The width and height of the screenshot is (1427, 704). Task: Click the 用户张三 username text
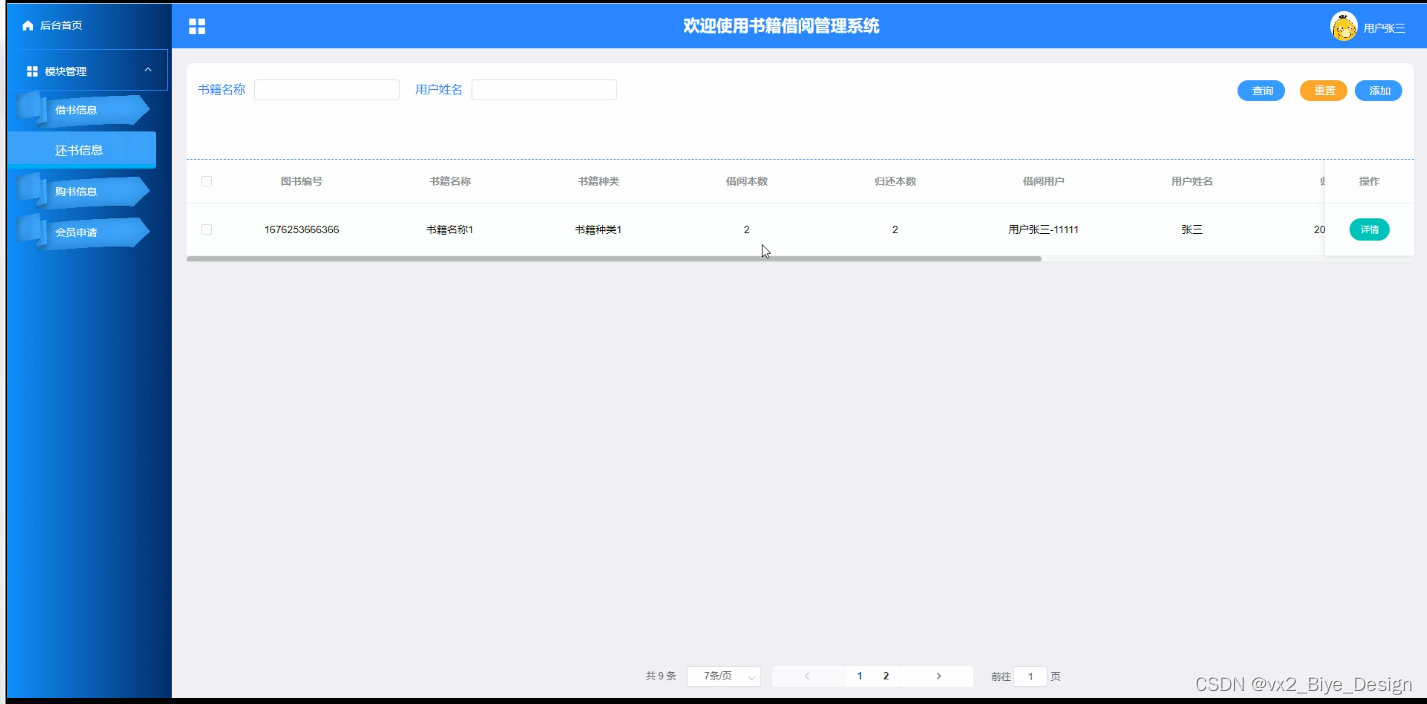coord(1384,29)
